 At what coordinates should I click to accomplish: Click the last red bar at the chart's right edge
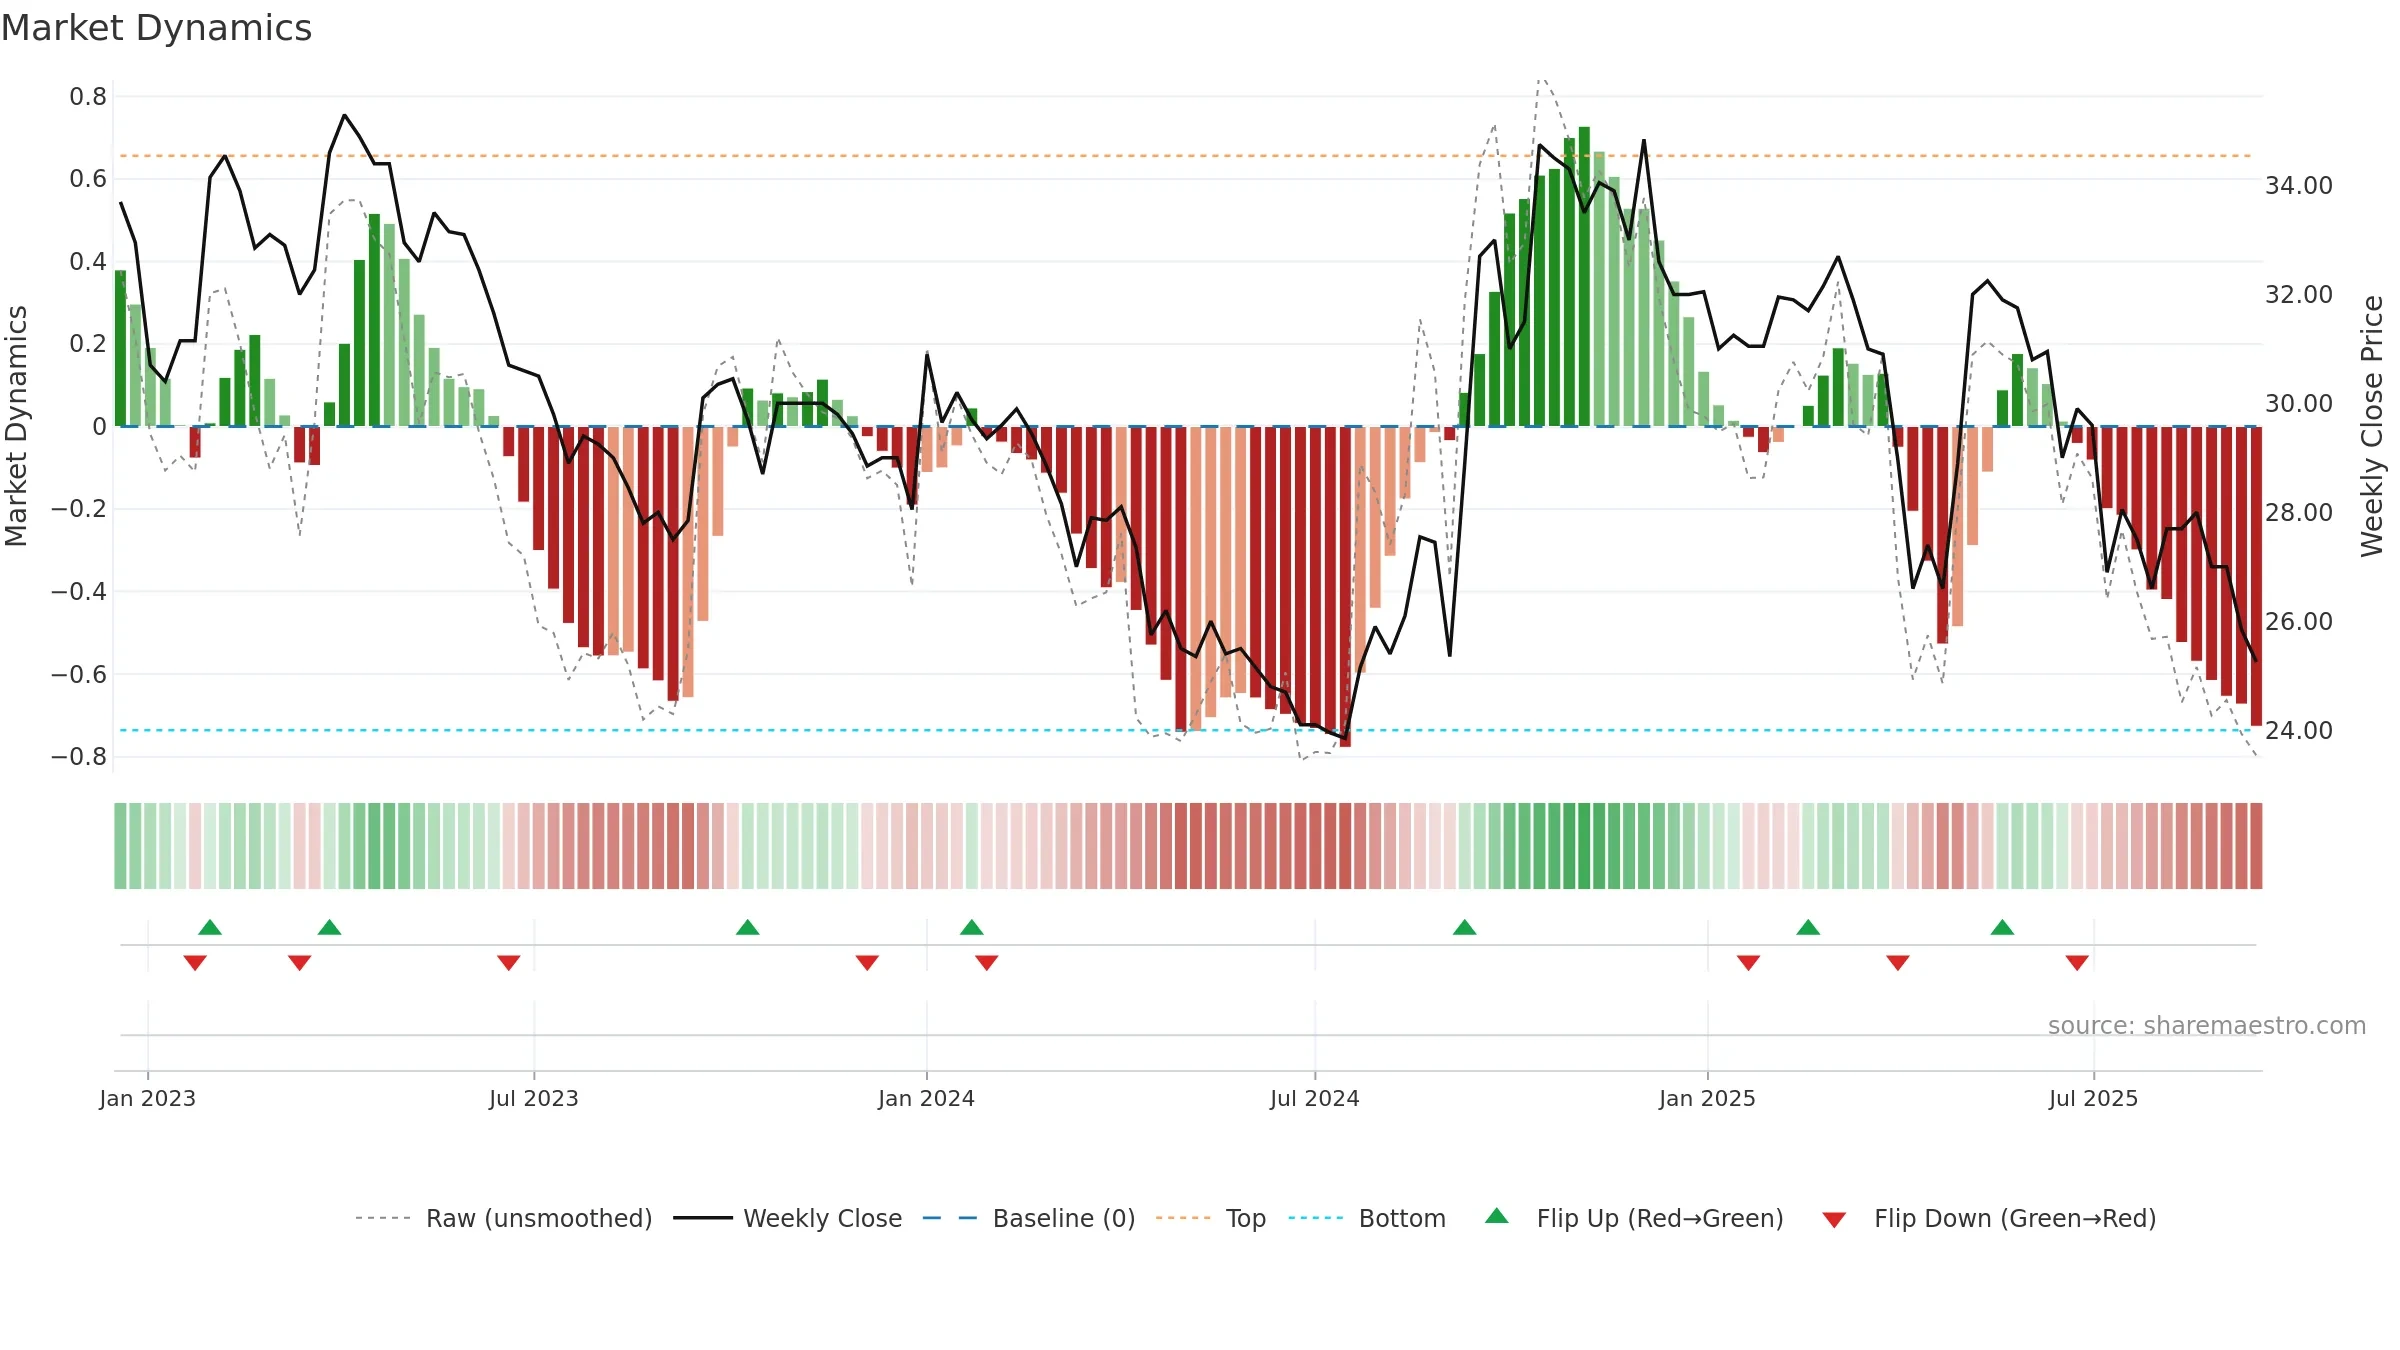pyautogui.click(x=2256, y=576)
